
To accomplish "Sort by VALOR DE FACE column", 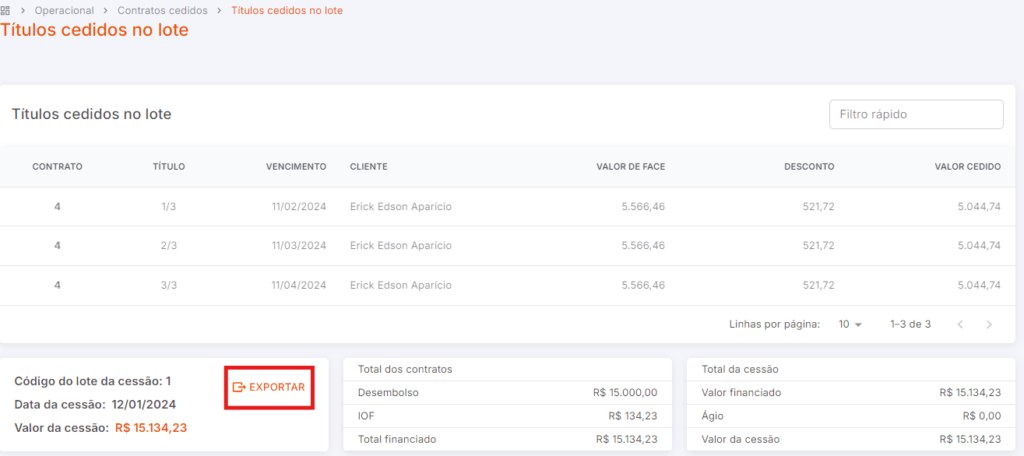I will (x=631, y=167).
